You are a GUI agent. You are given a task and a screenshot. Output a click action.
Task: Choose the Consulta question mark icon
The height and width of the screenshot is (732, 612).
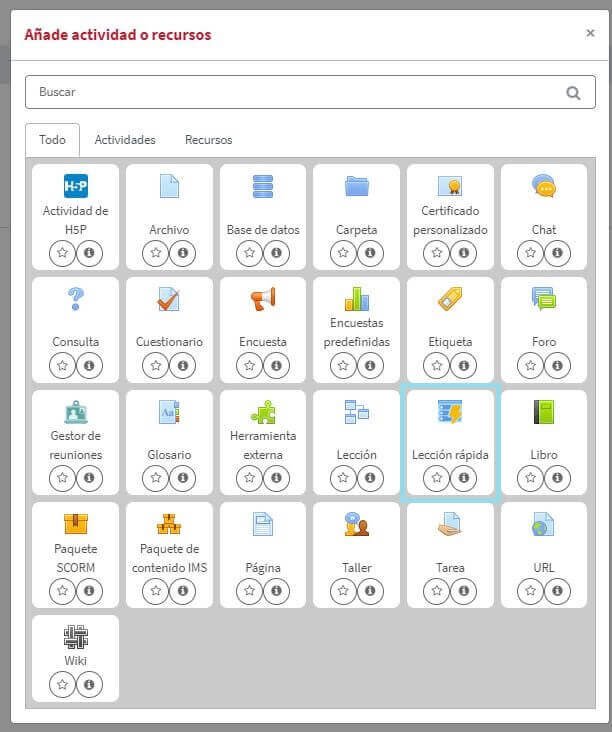coord(76,299)
